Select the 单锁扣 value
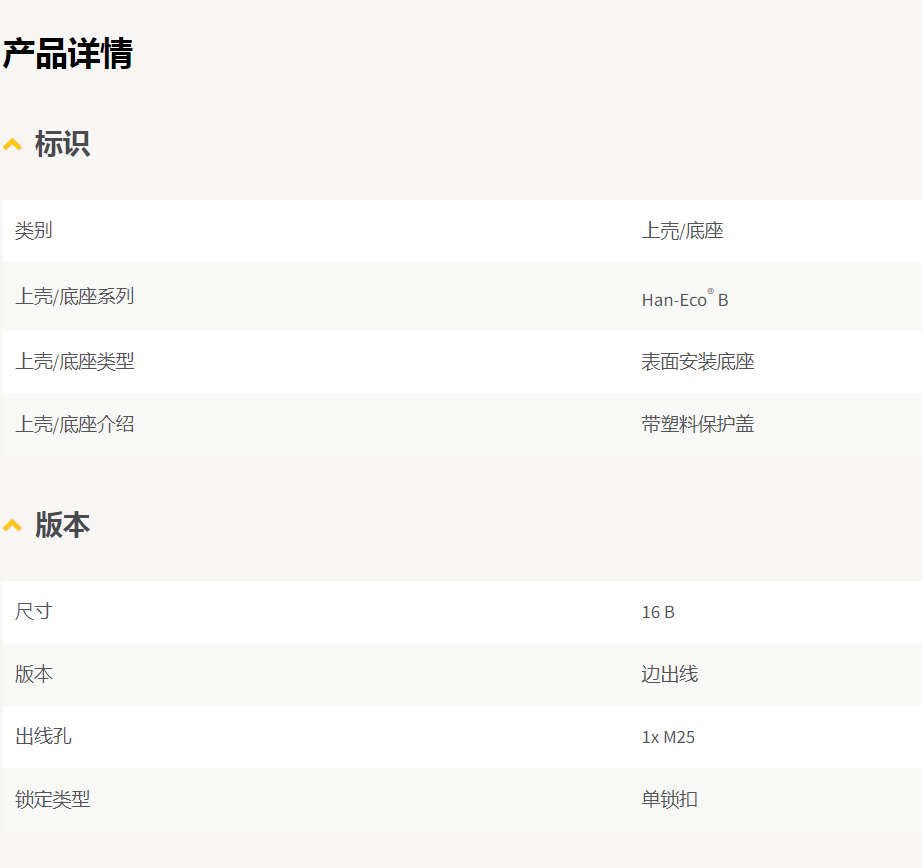Viewport: 922px width, 868px height. tap(670, 799)
